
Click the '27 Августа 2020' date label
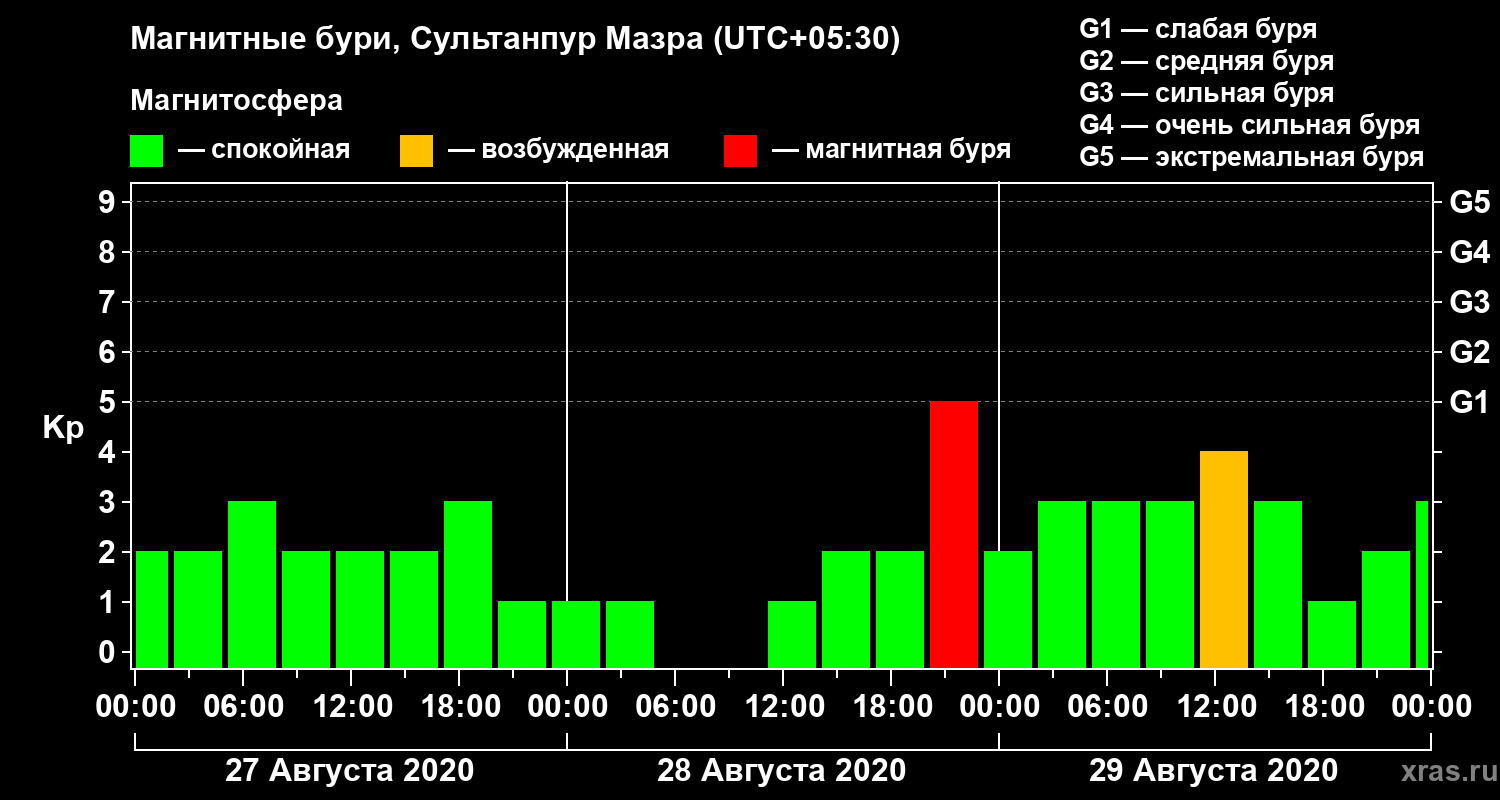click(349, 770)
